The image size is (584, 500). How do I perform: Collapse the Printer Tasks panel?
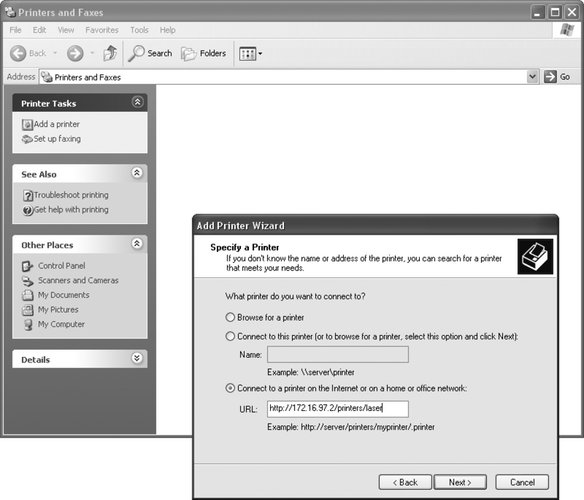[137, 102]
